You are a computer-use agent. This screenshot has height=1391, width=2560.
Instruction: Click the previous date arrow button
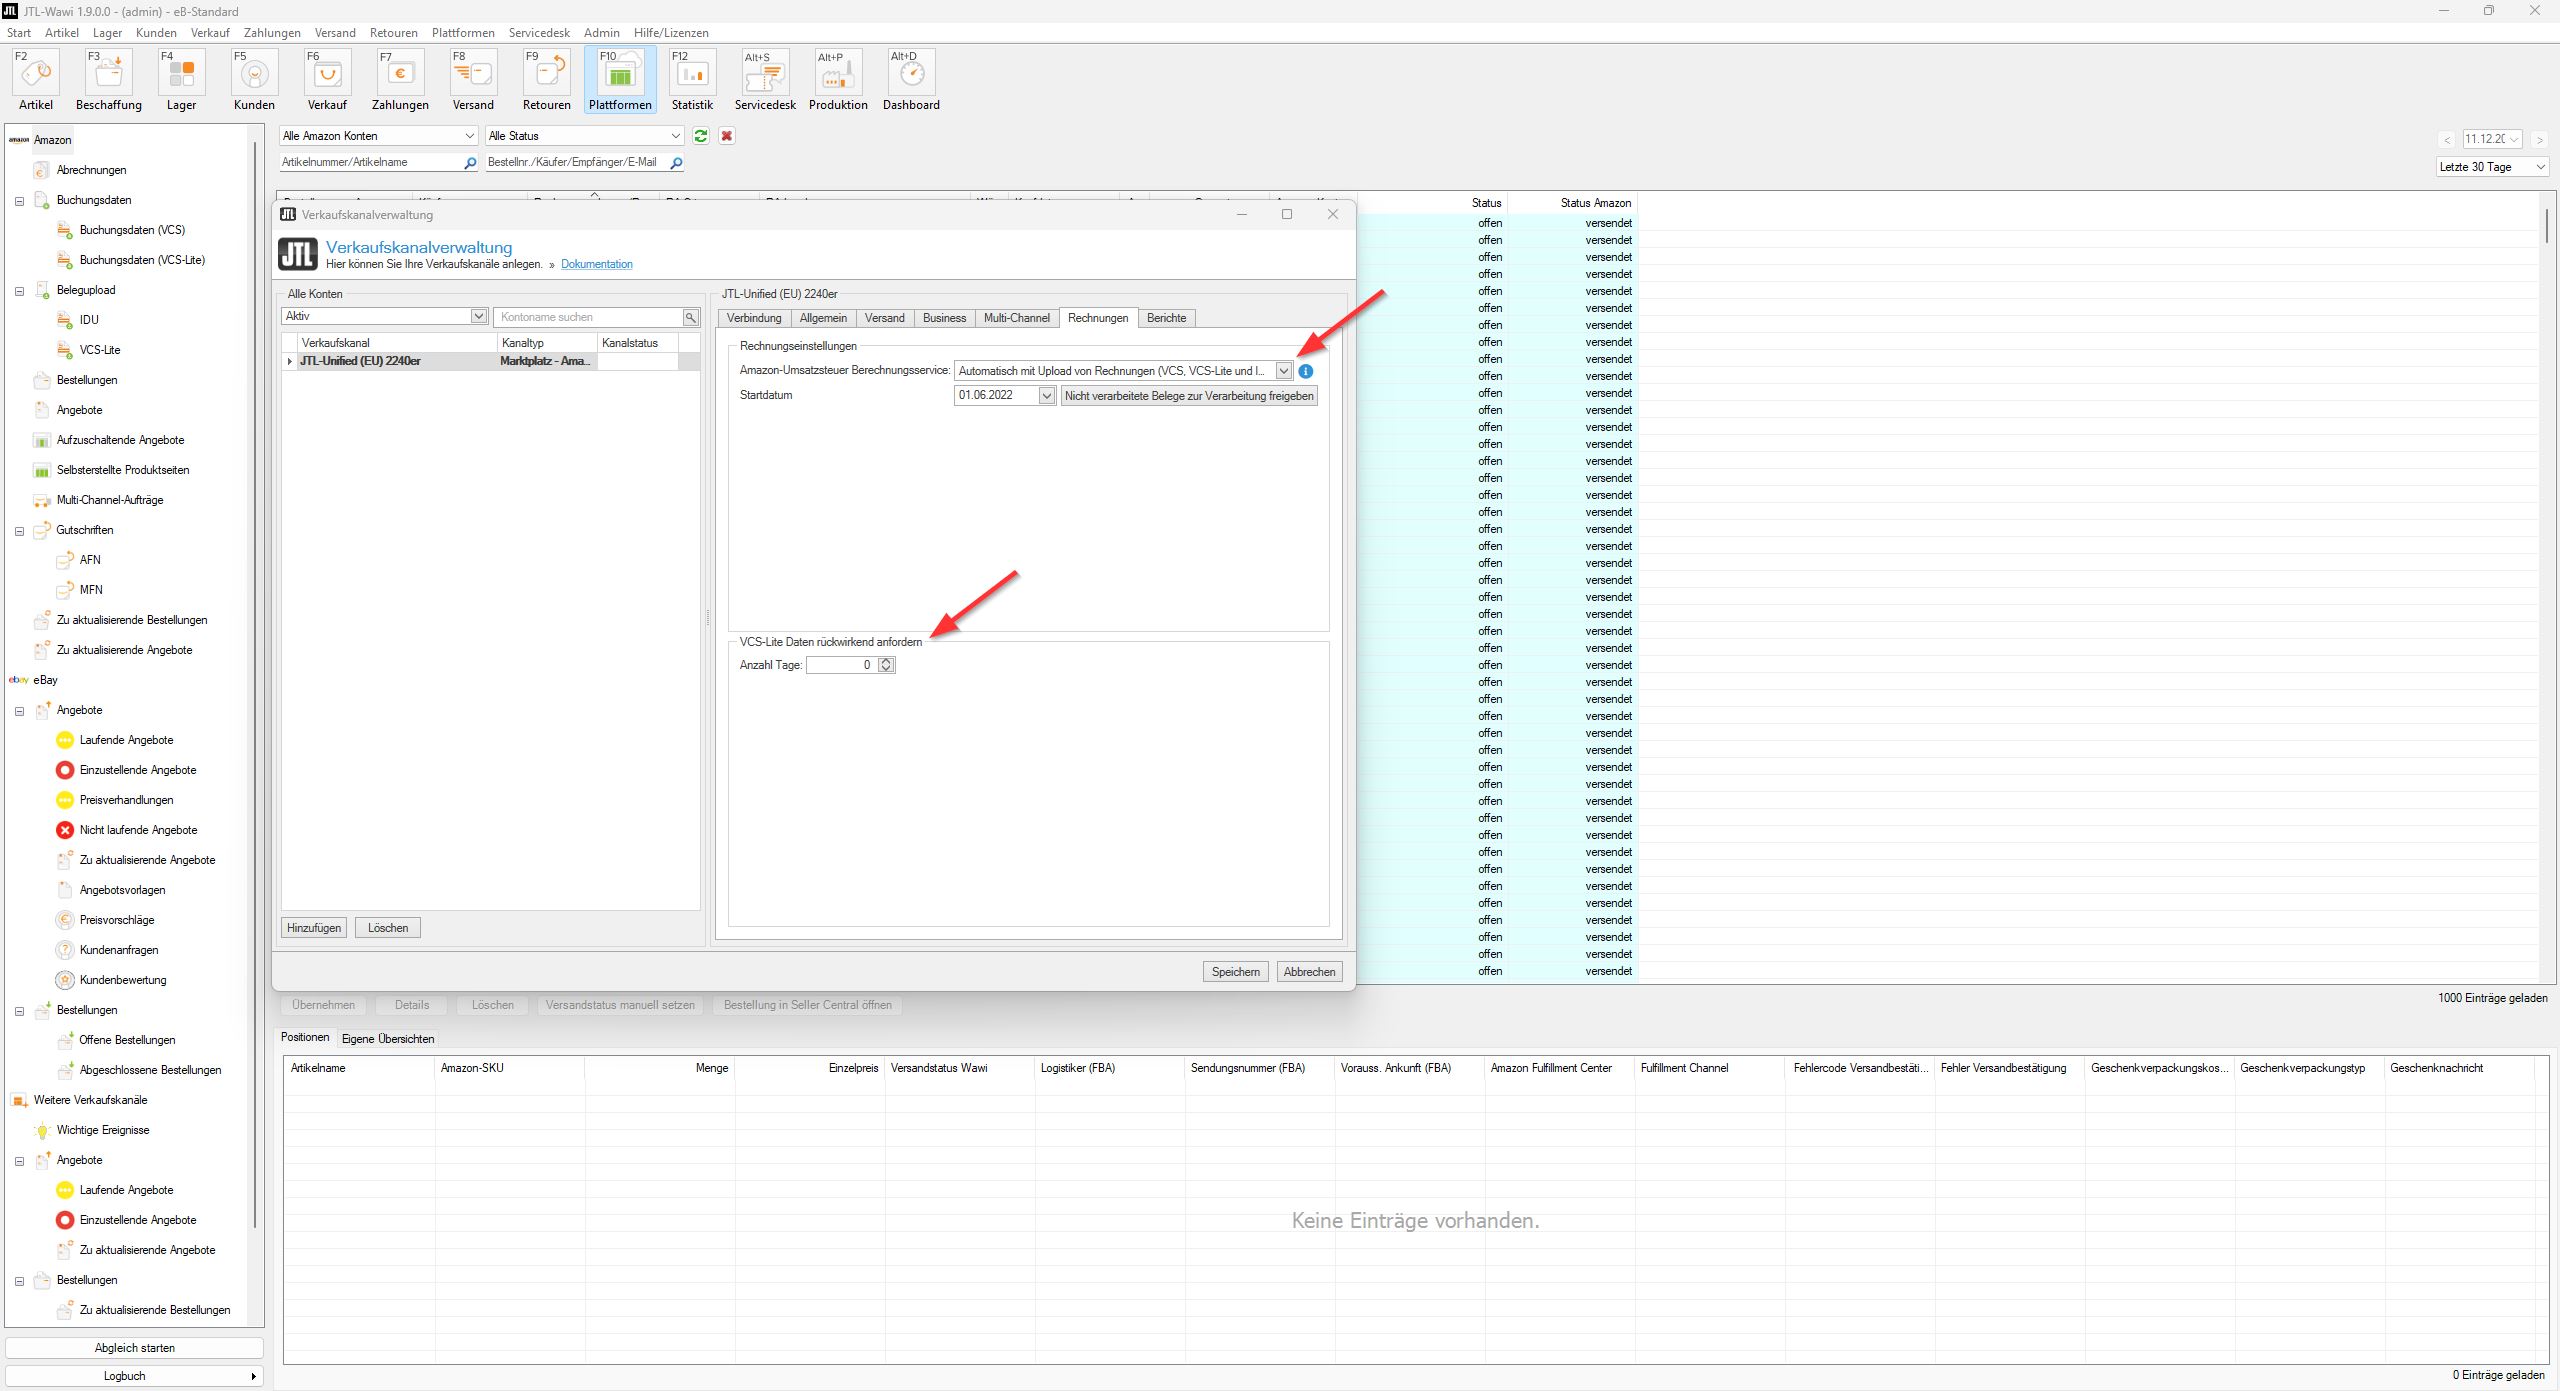[2448, 140]
